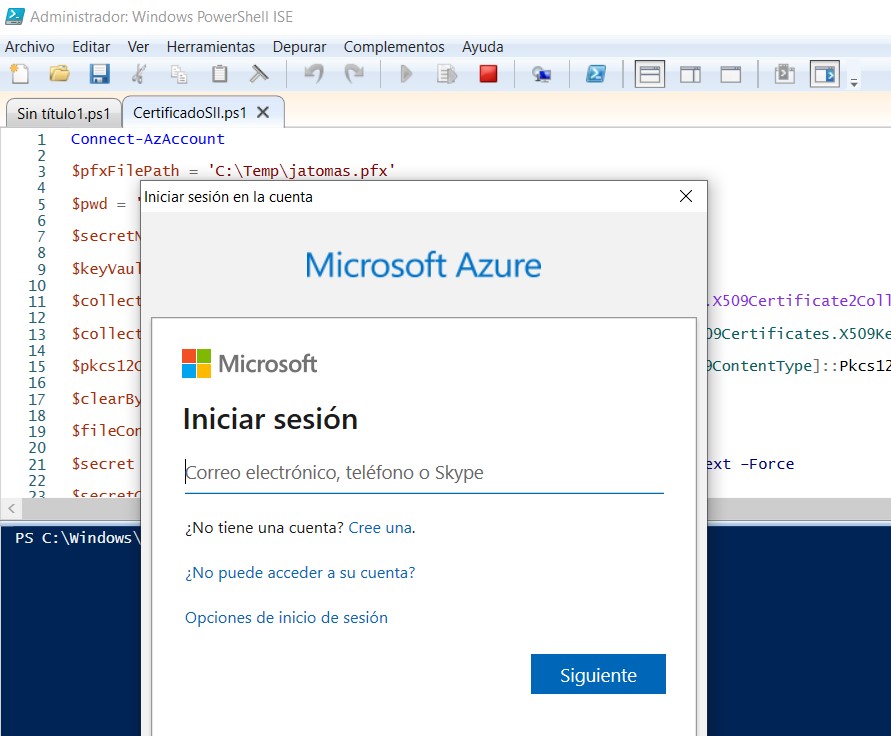Launch PowerShell.exe from the blue console icon

point(596,74)
